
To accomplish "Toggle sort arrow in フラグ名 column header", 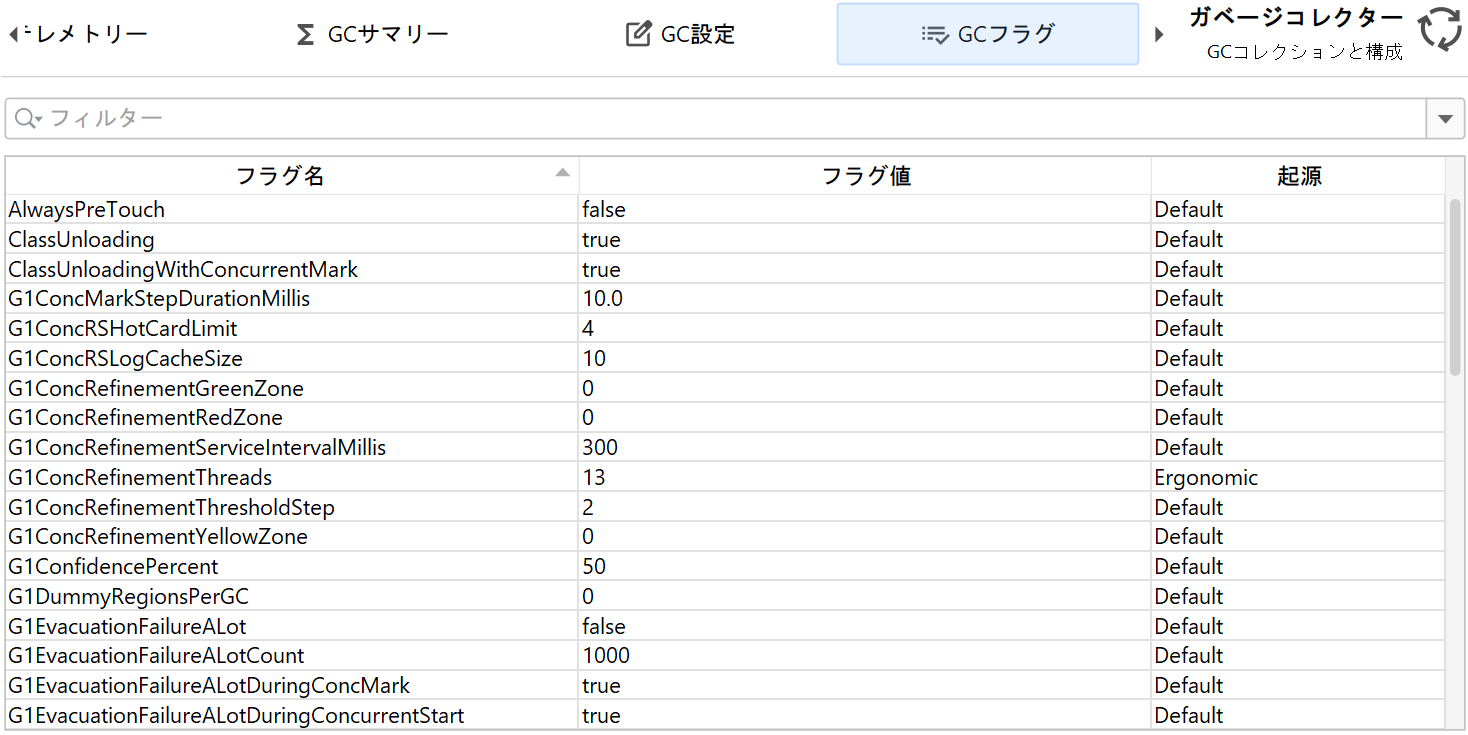I will (563, 173).
